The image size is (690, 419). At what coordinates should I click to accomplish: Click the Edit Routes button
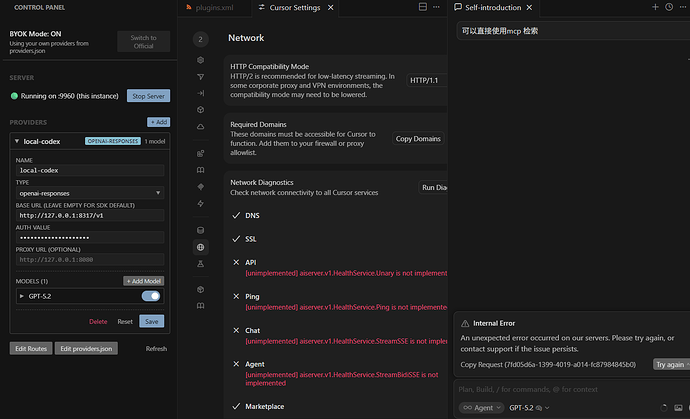pos(31,348)
